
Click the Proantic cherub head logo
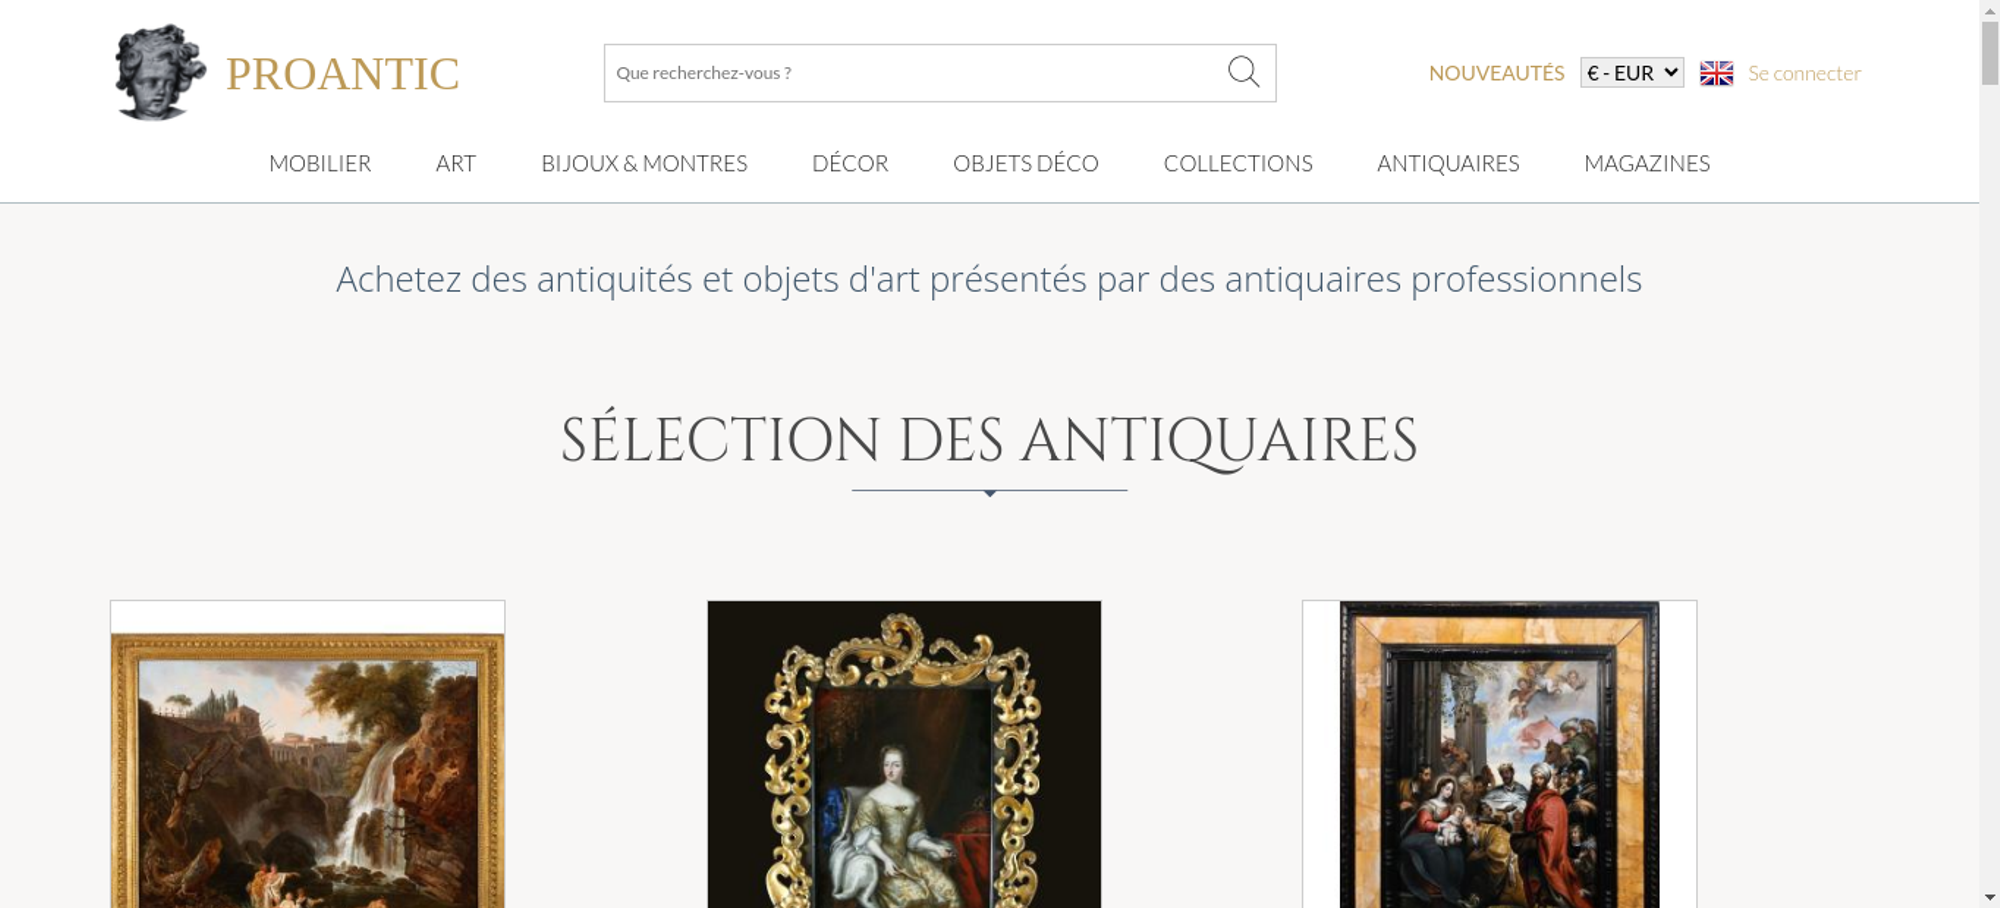pos(160,73)
